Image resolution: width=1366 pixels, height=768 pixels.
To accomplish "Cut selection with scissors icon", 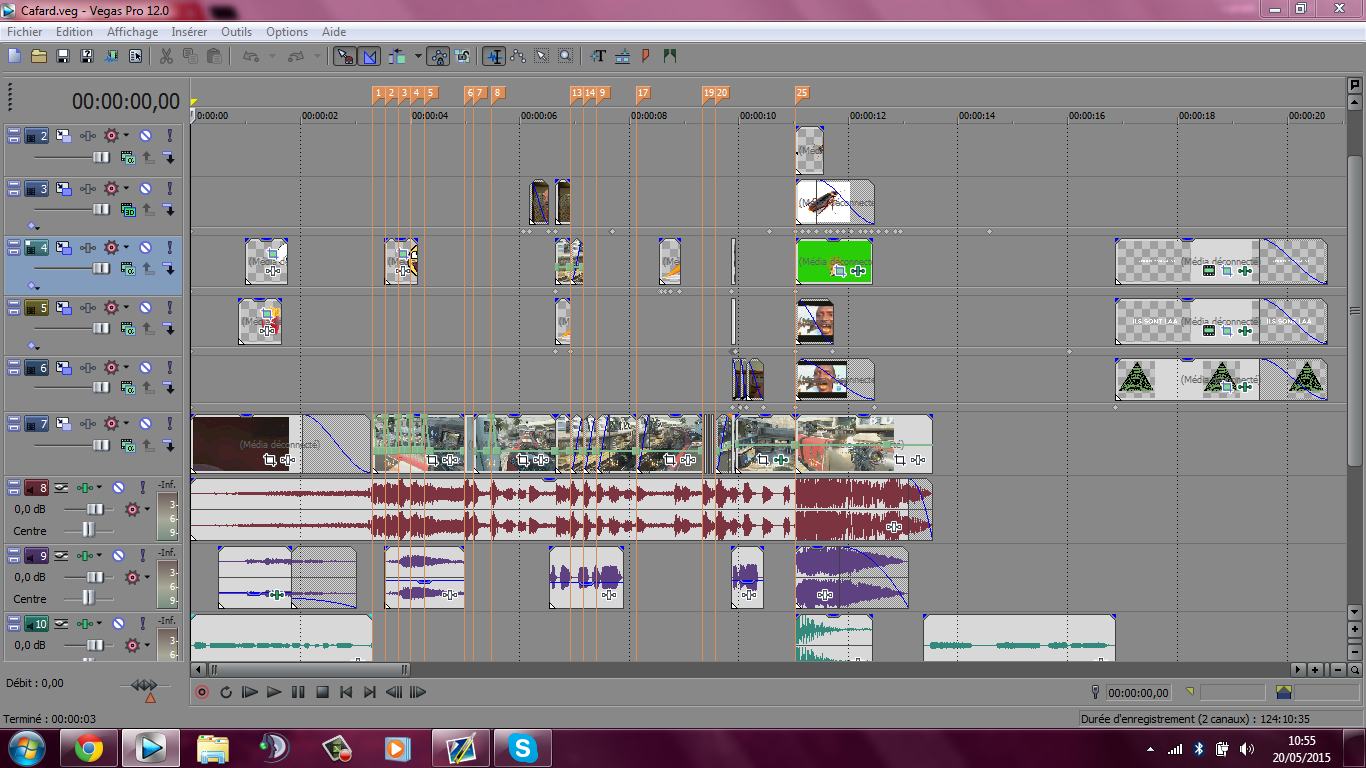I will pos(166,56).
